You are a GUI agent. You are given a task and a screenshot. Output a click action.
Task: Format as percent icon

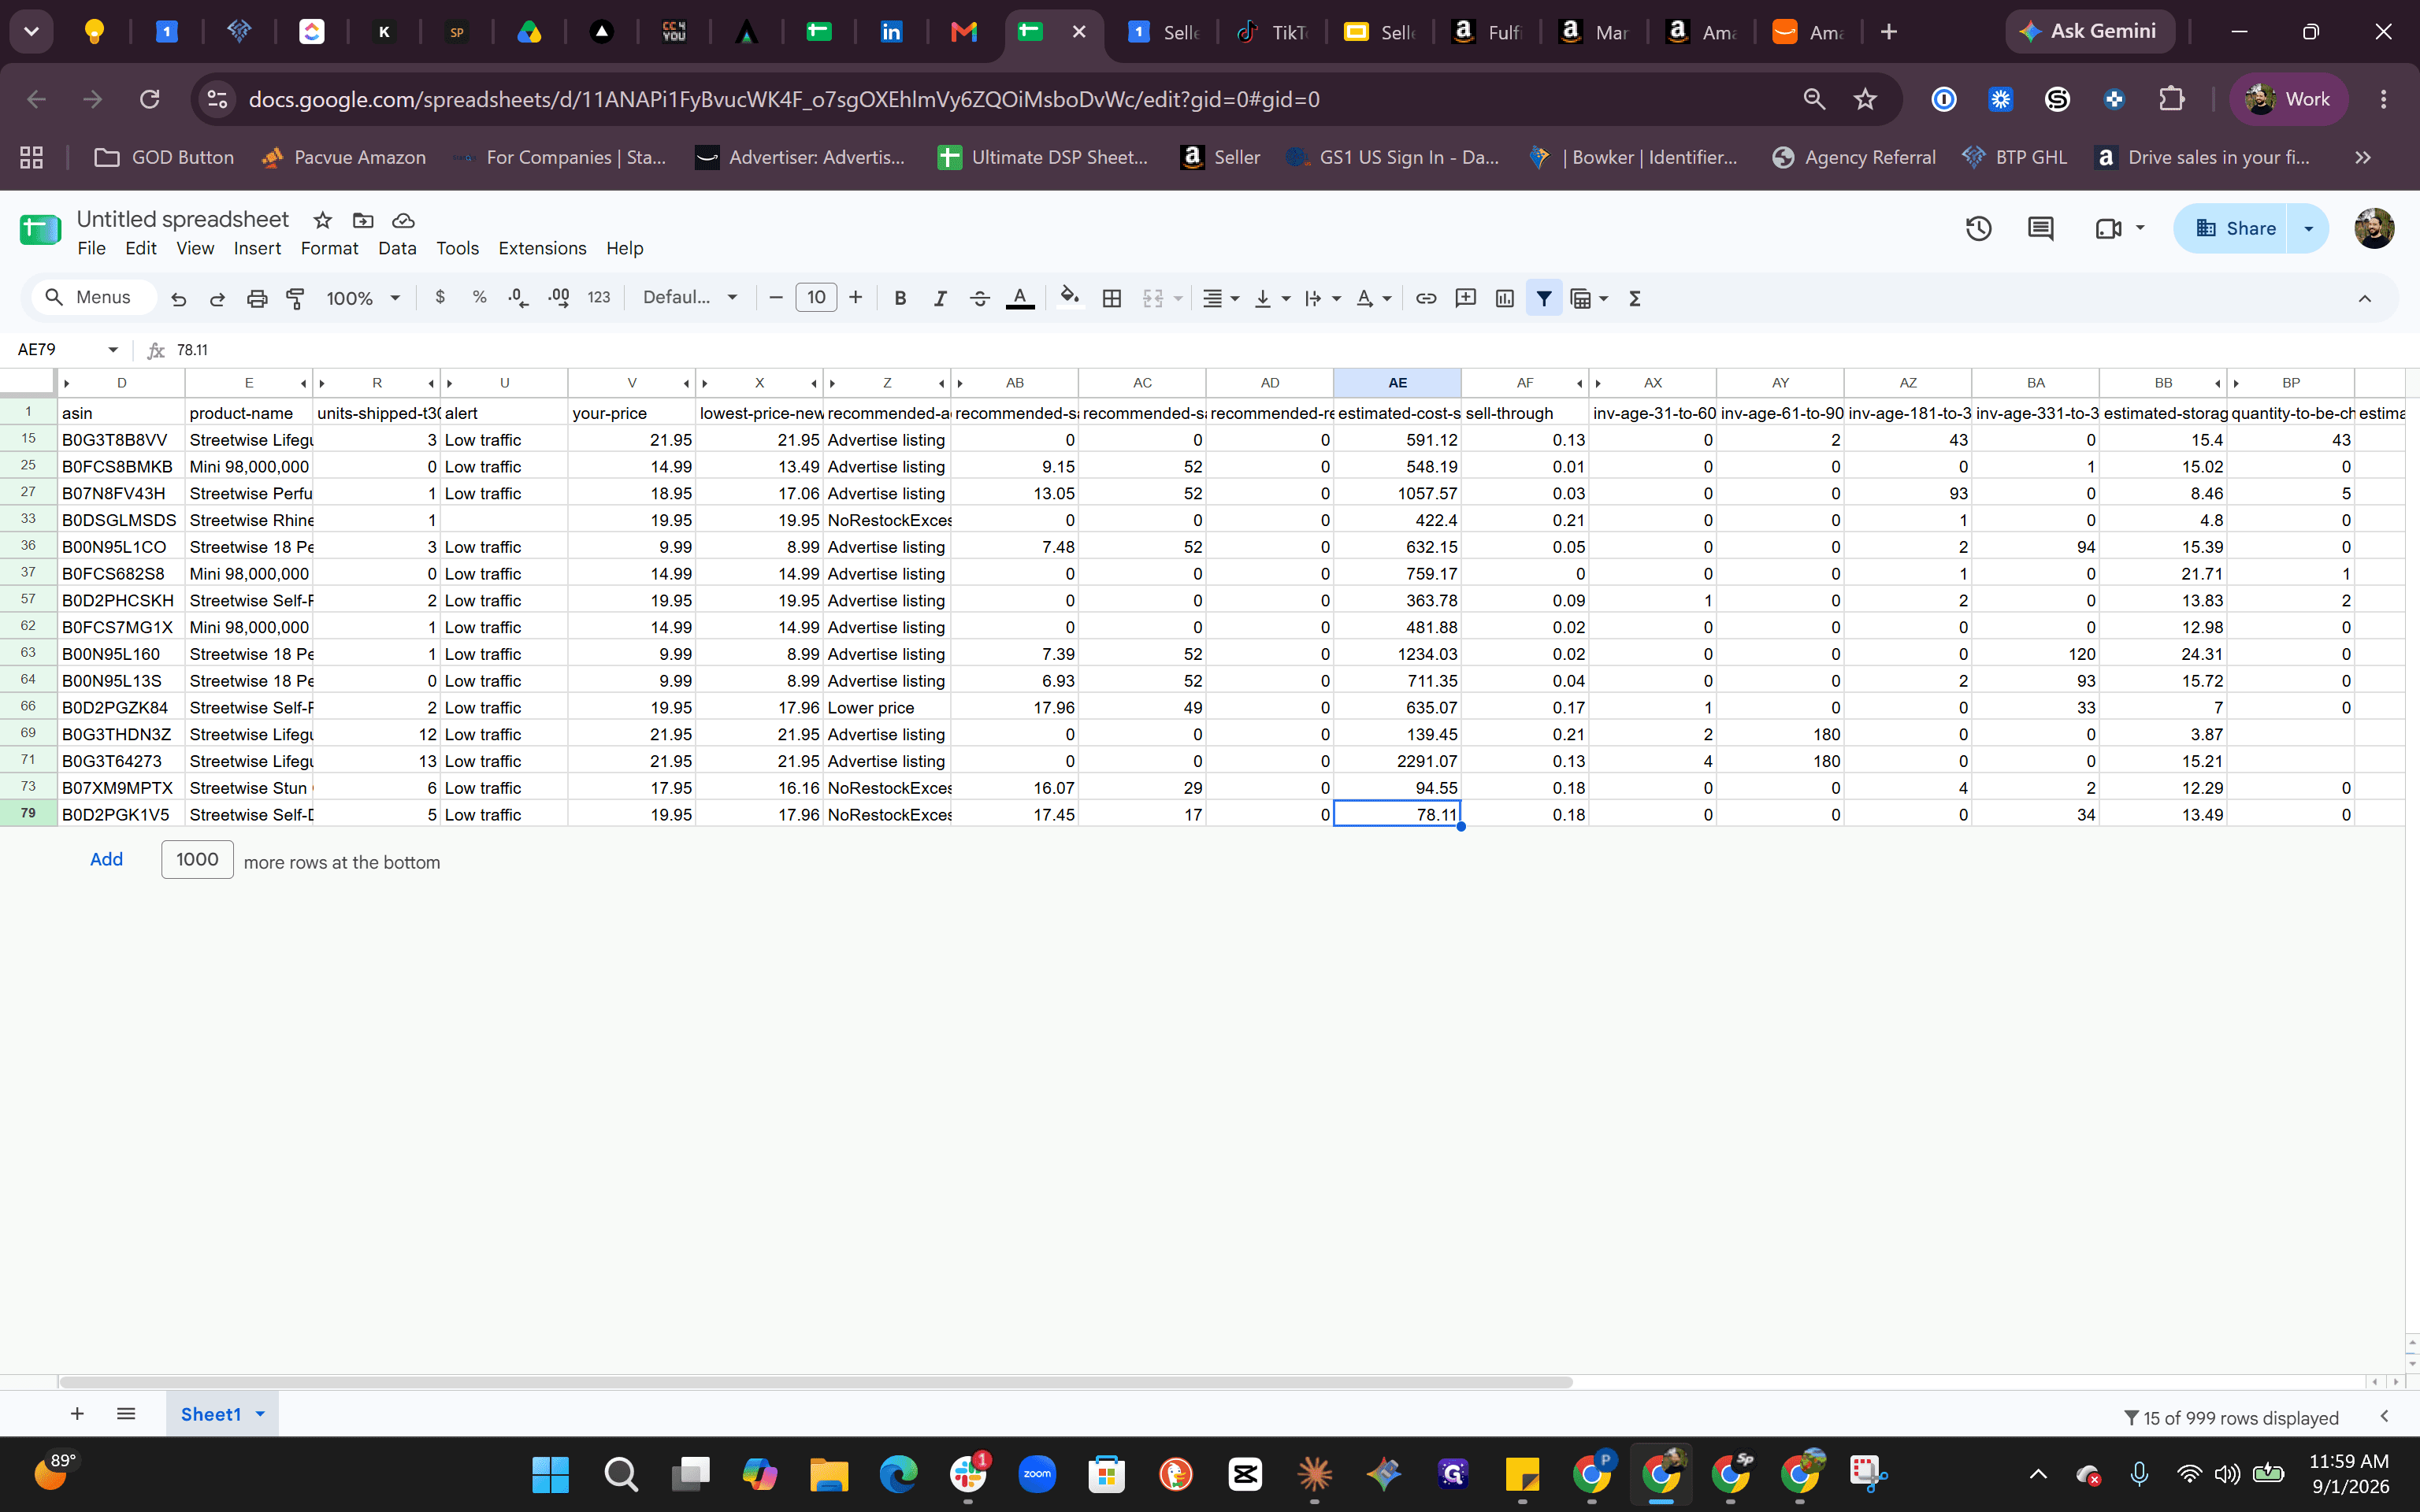(x=480, y=298)
